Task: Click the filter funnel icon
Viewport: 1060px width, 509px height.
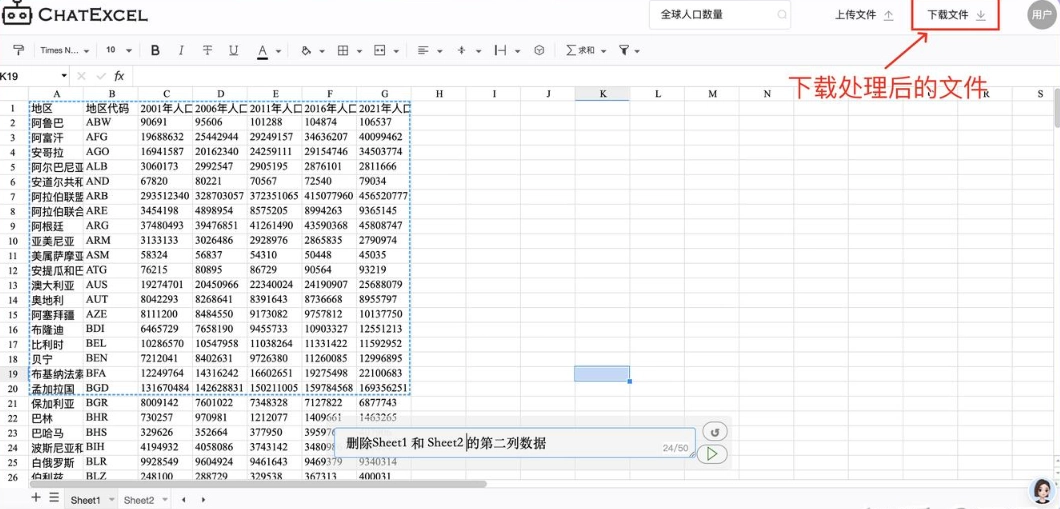Action: point(624,50)
